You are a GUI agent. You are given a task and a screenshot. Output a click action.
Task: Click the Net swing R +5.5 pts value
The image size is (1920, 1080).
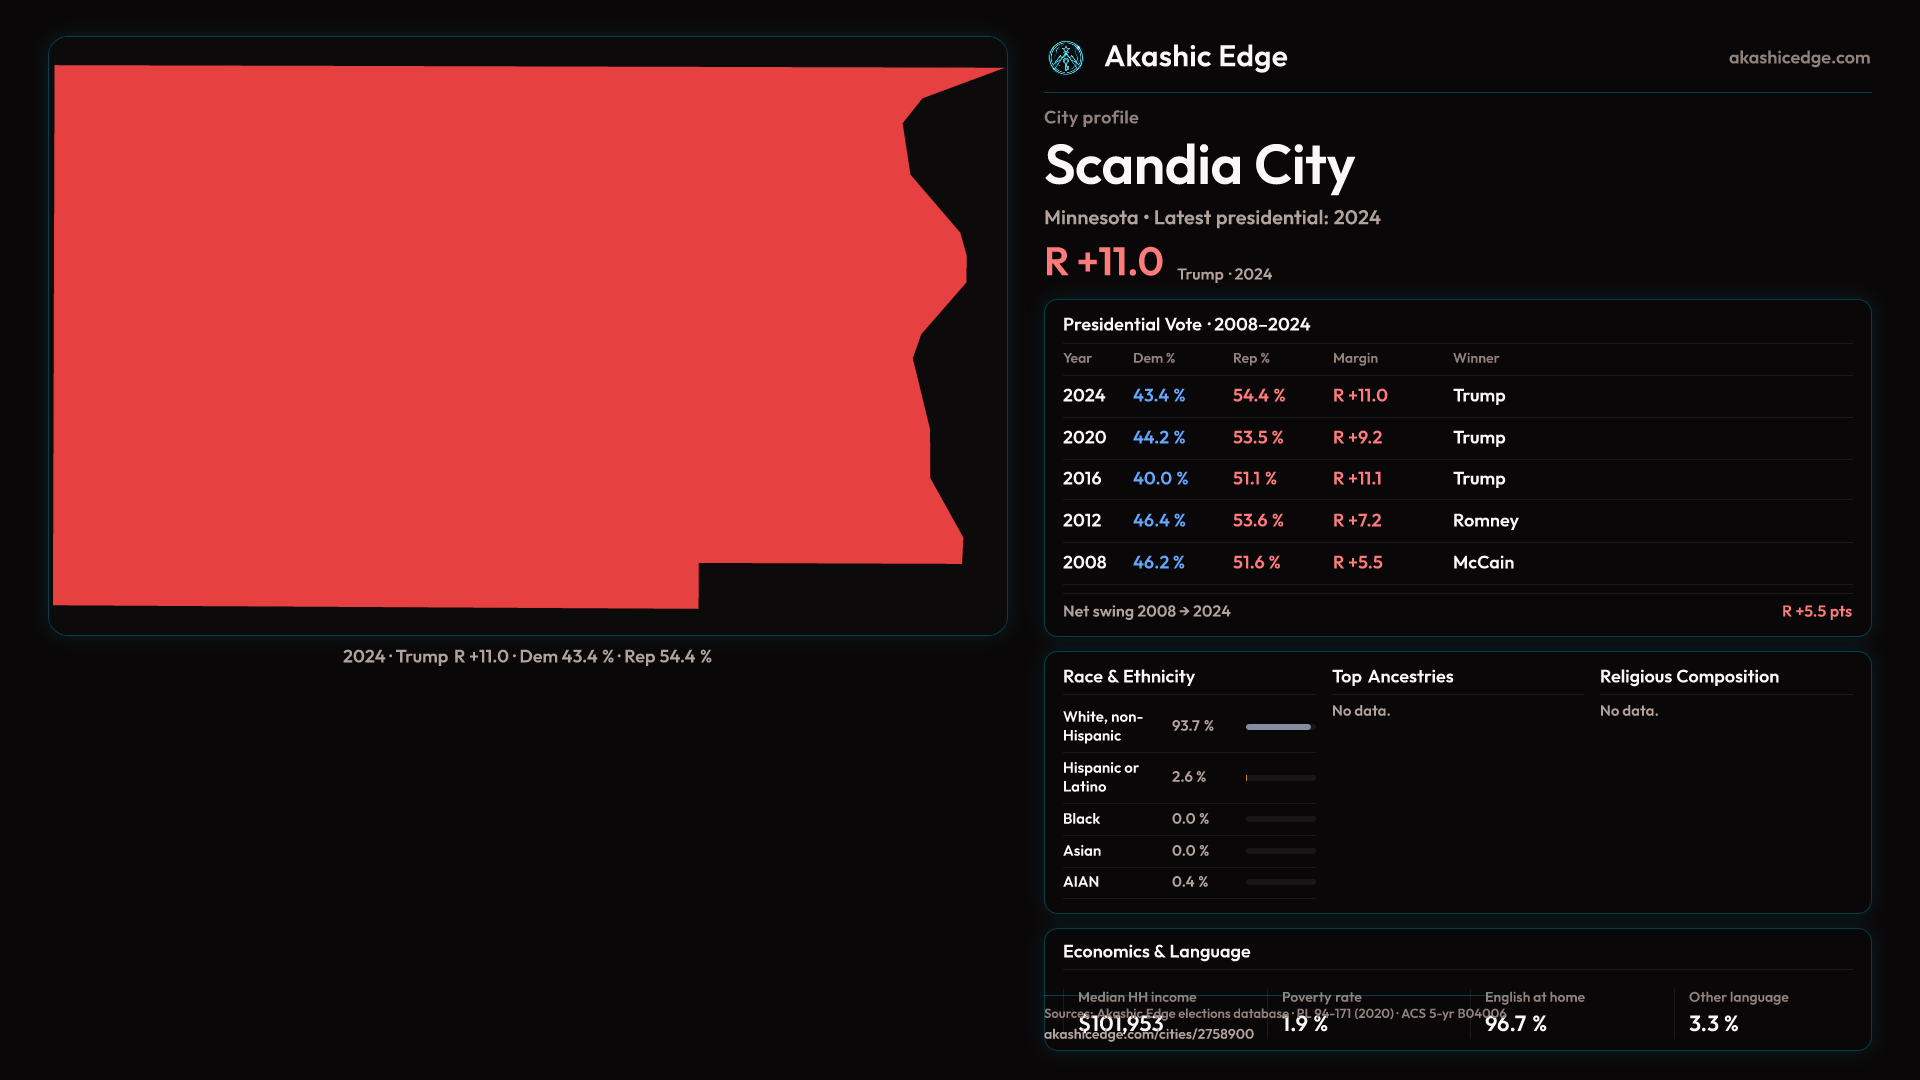coord(1815,612)
